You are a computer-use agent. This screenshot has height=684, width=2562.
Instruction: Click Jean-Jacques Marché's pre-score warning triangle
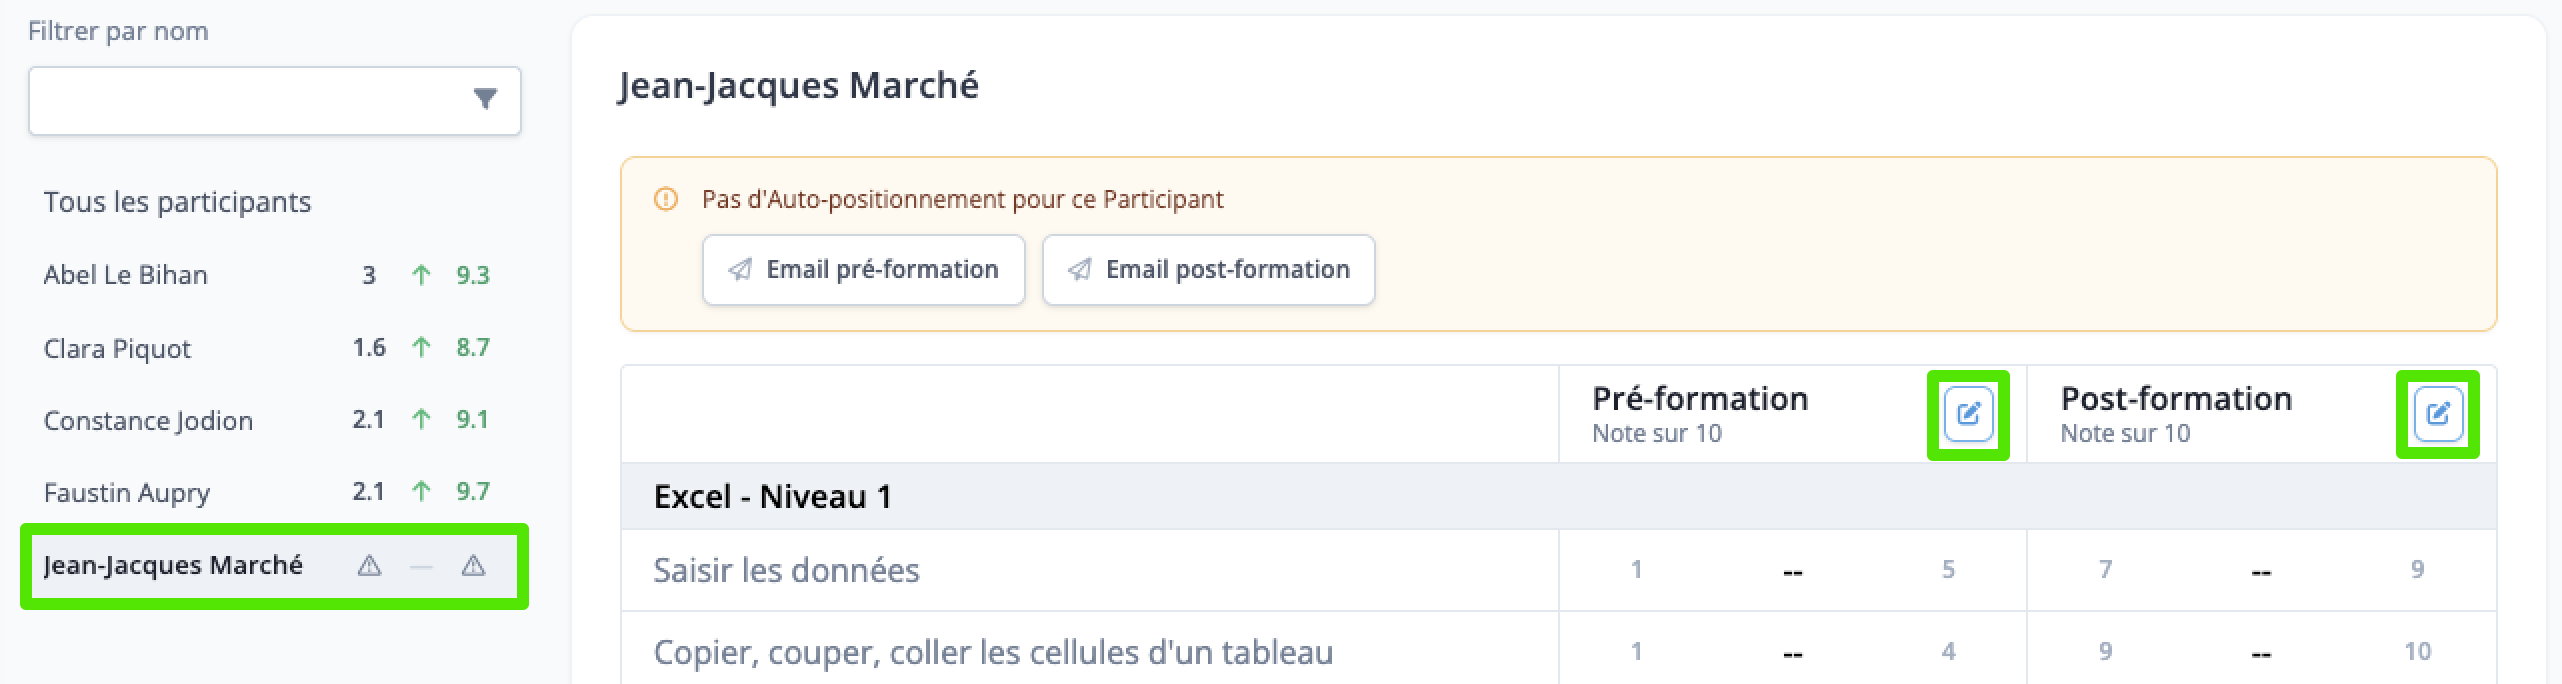[x=369, y=566]
